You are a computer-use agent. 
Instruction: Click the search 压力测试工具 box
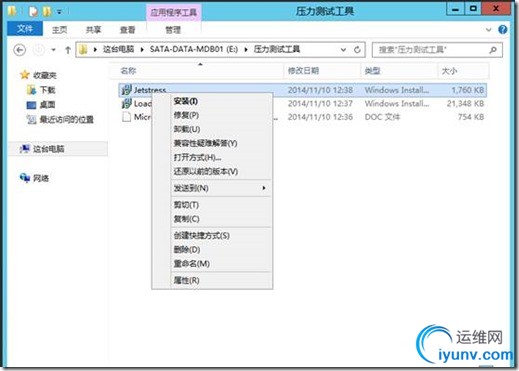pyautogui.click(x=437, y=50)
